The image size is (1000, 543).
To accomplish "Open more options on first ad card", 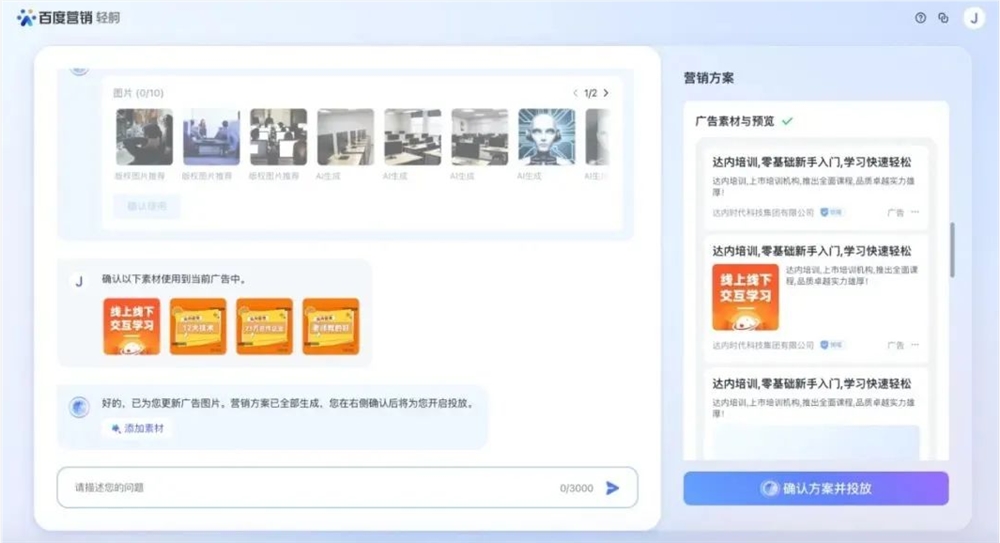I will tap(915, 212).
